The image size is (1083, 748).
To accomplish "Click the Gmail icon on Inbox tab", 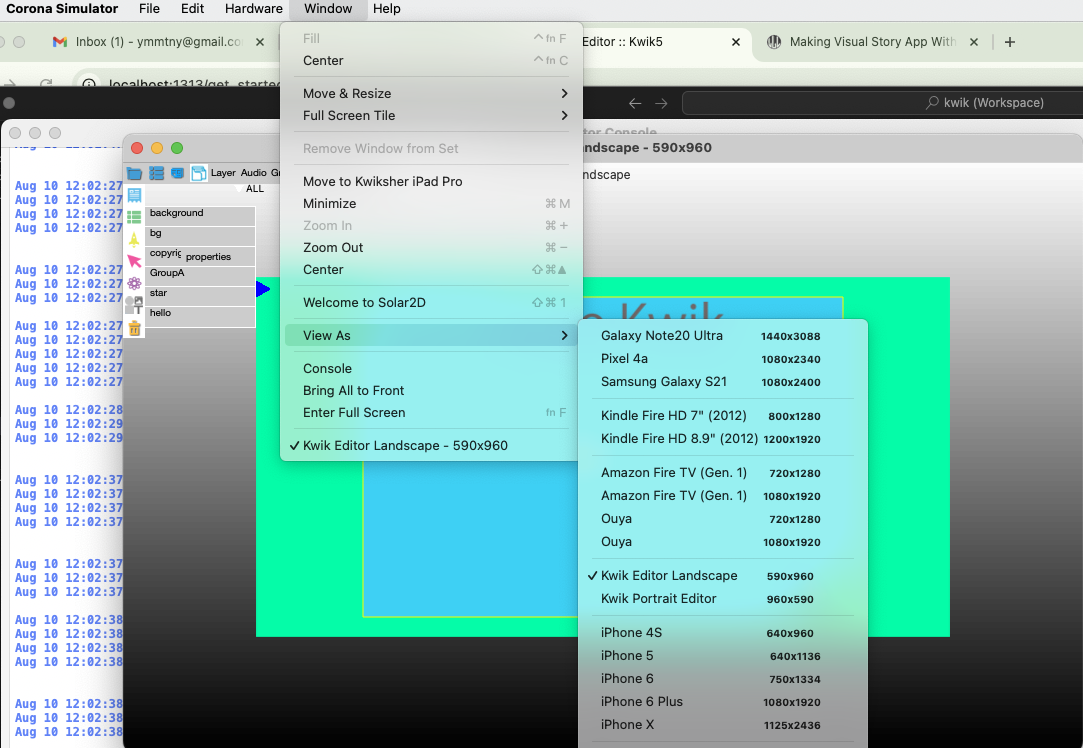I will 60,42.
